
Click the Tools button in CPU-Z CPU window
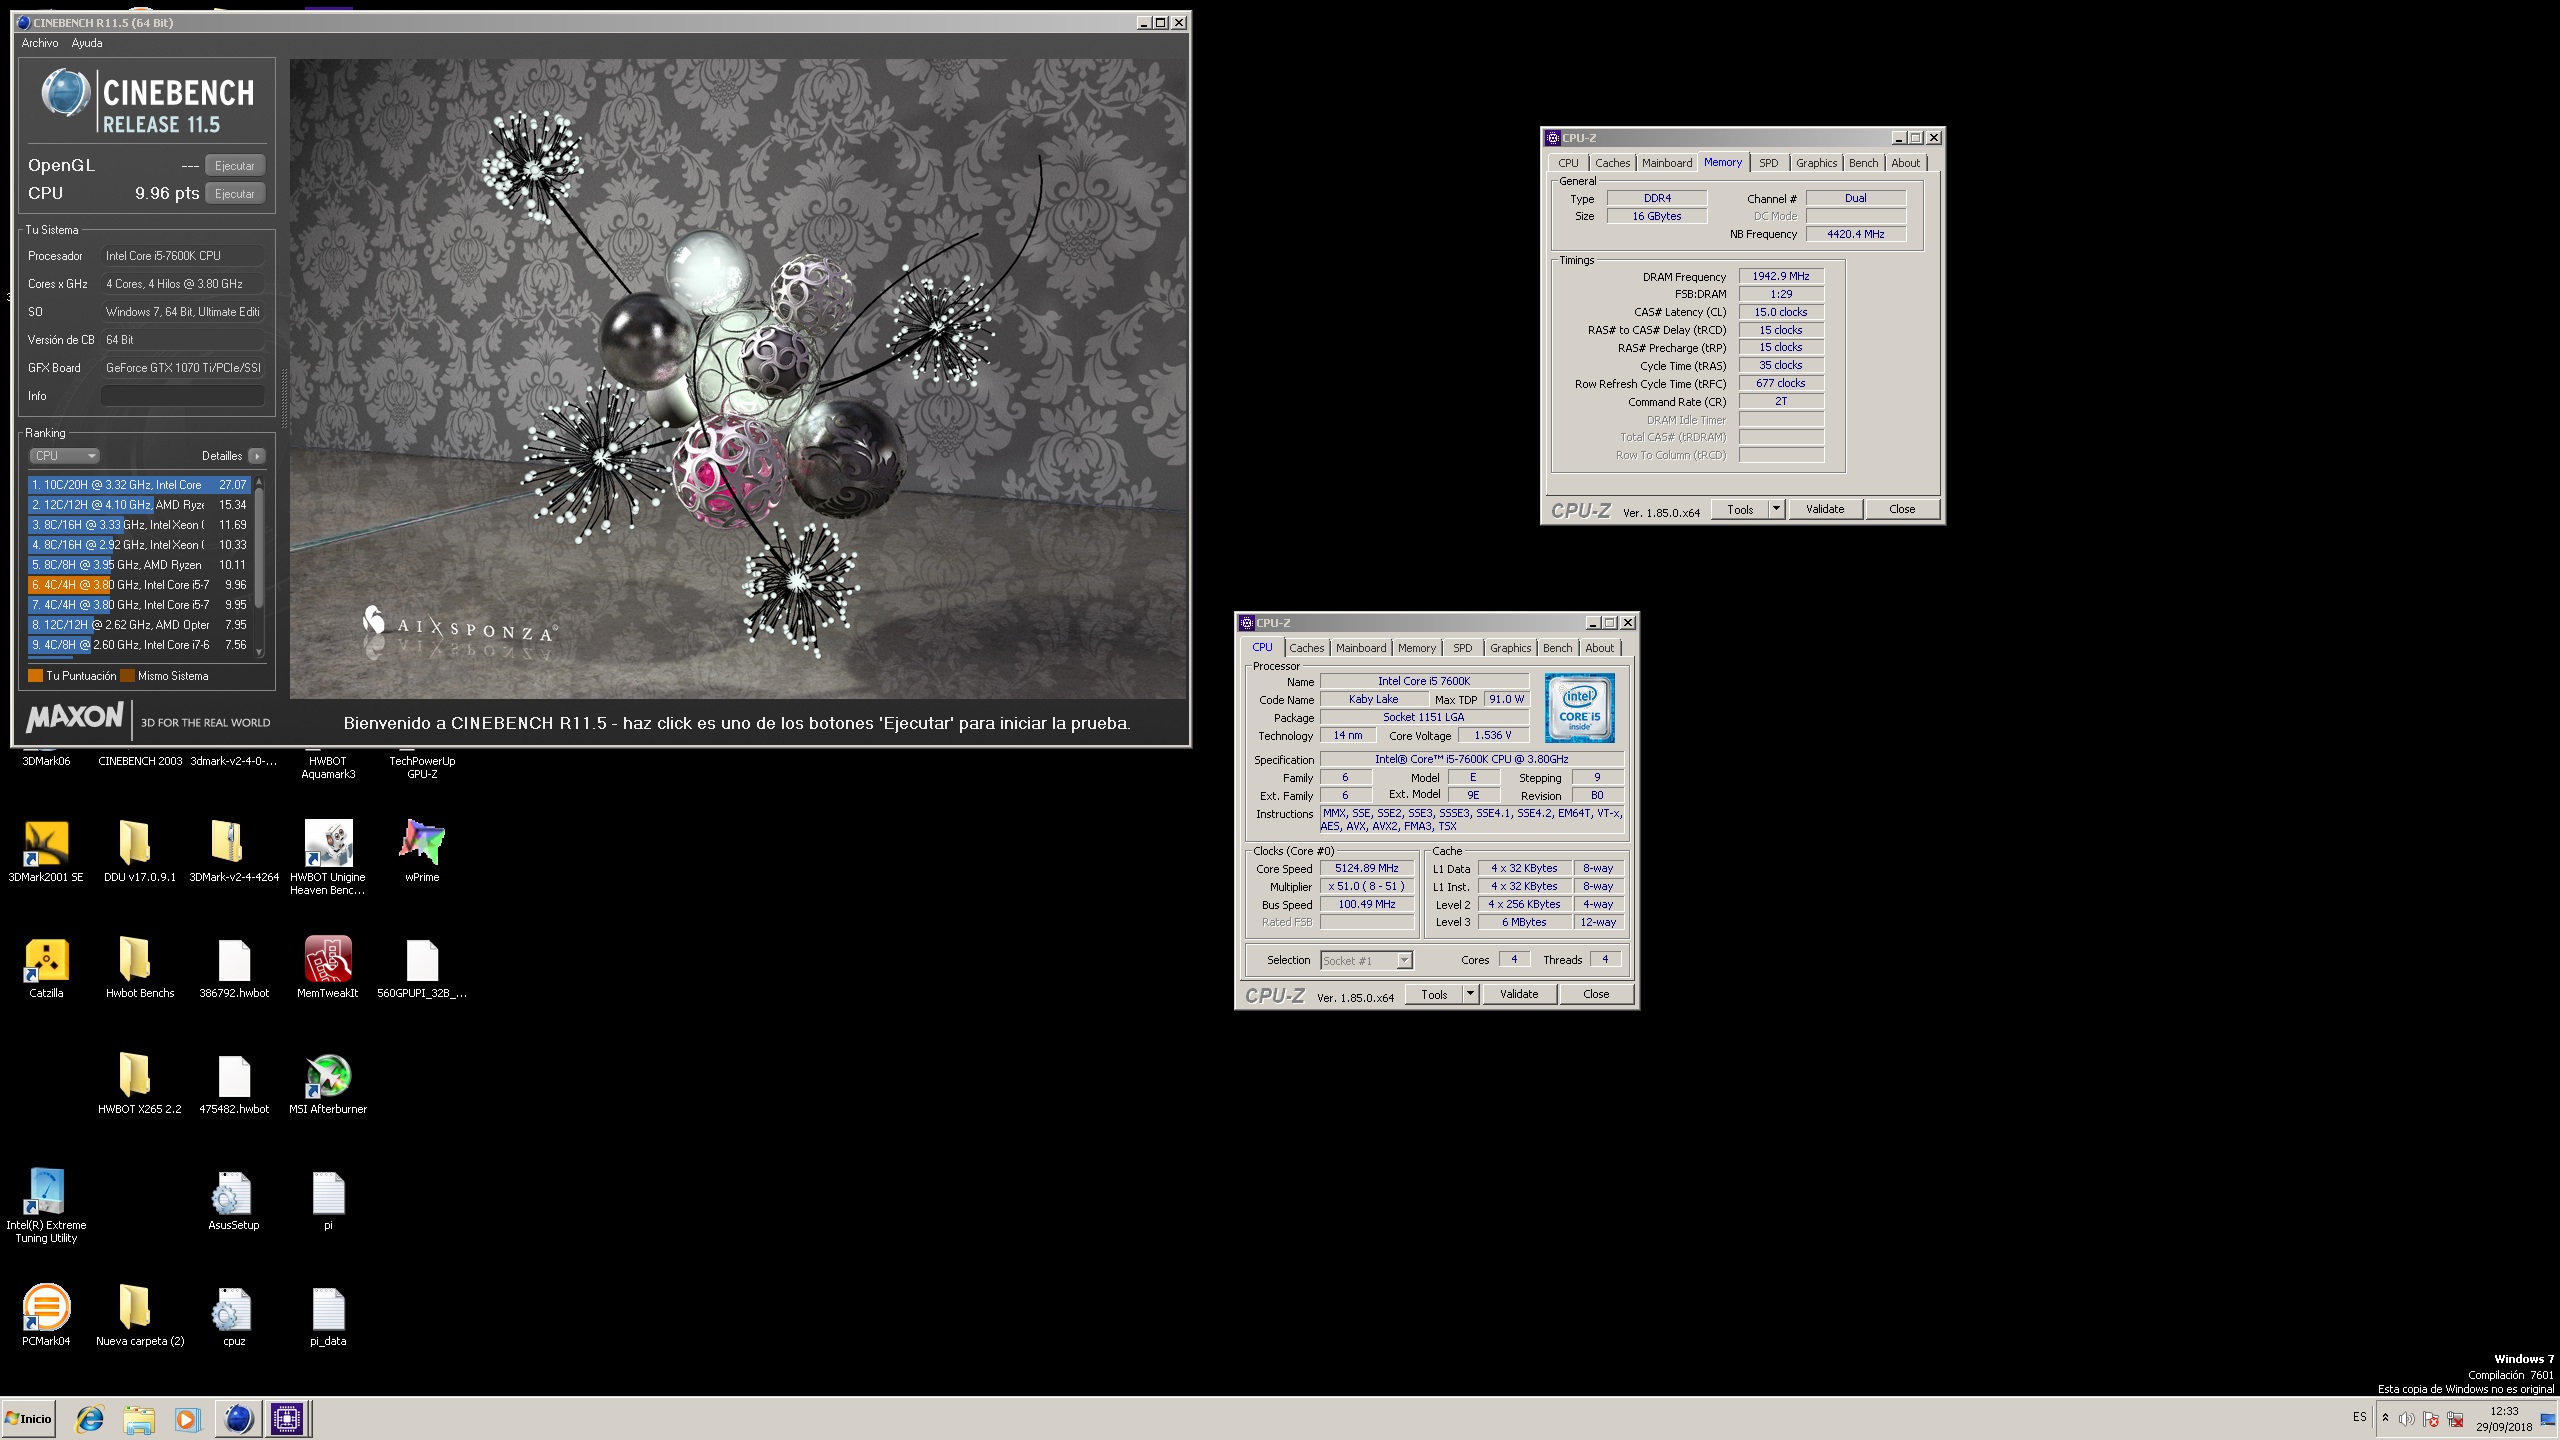pyautogui.click(x=1434, y=994)
